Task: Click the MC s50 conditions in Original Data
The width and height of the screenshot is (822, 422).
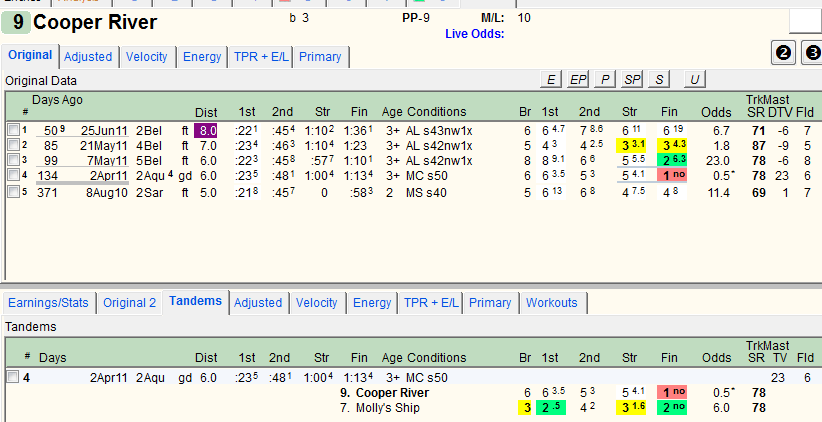Action: (x=426, y=176)
